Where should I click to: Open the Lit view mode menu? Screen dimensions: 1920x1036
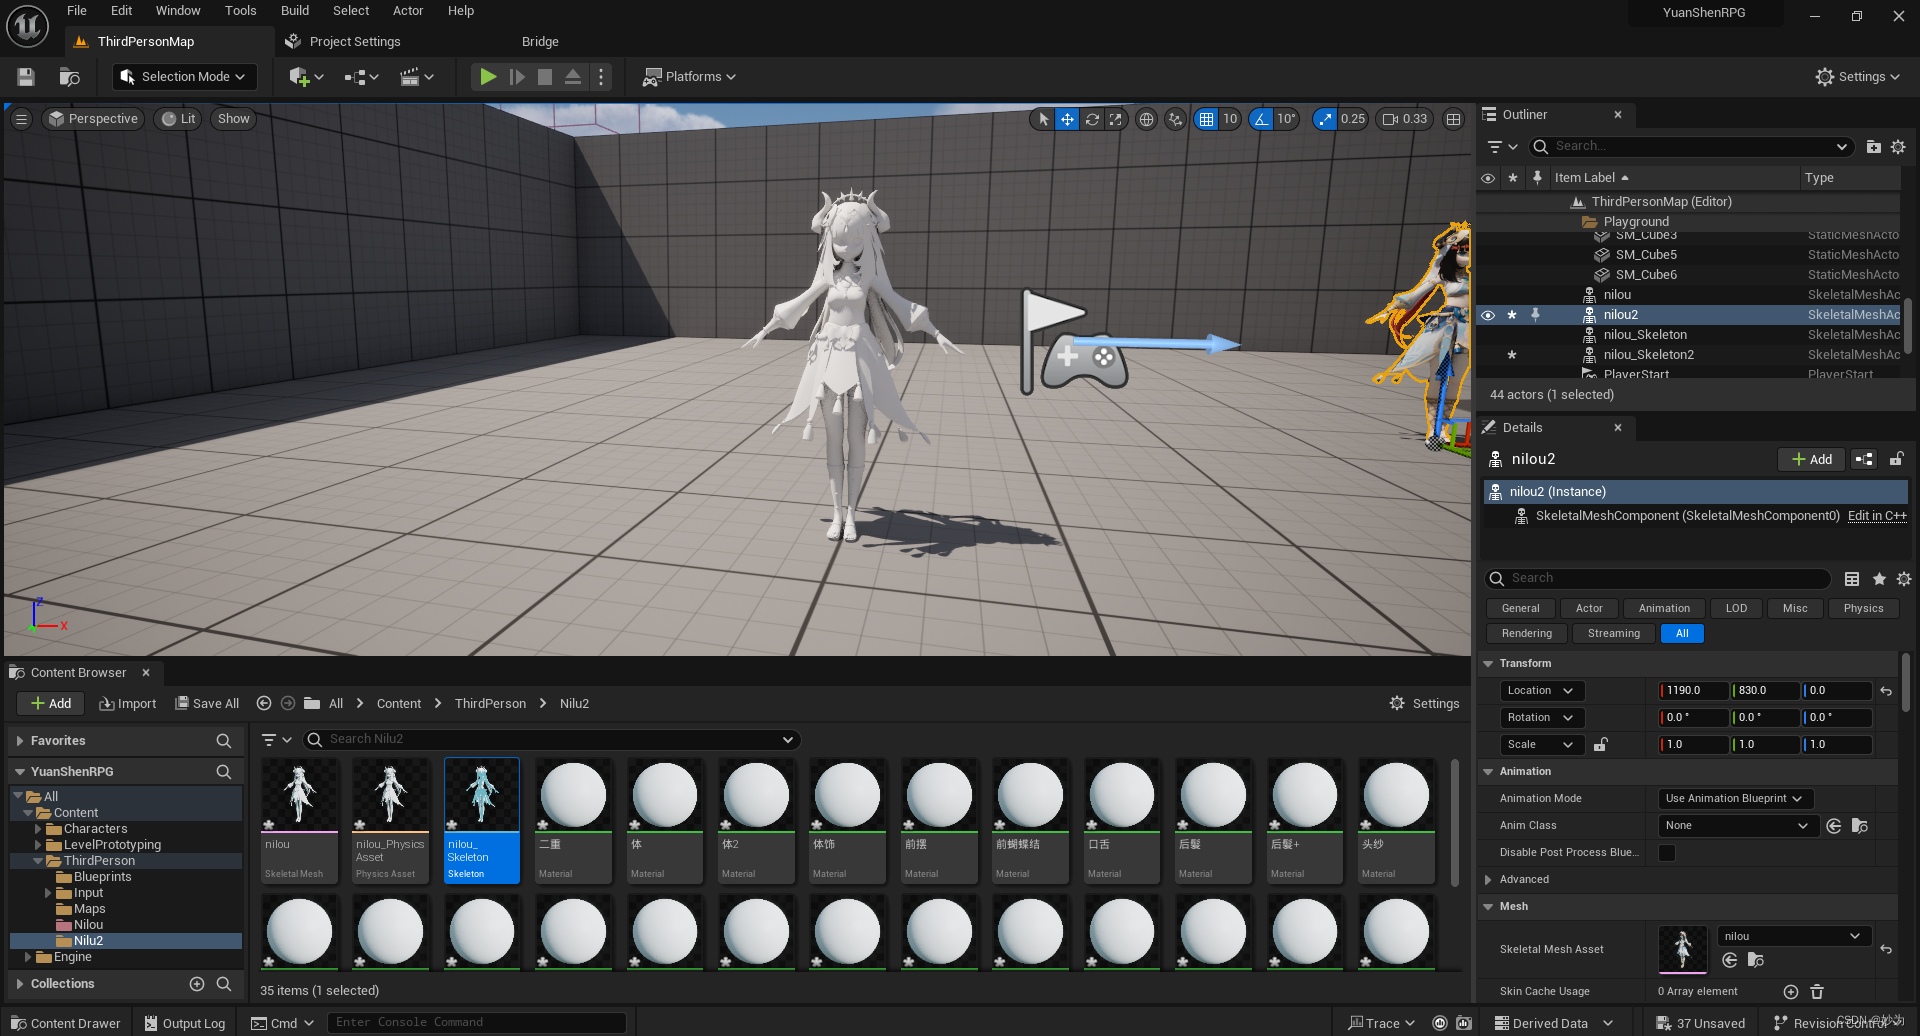[179, 119]
